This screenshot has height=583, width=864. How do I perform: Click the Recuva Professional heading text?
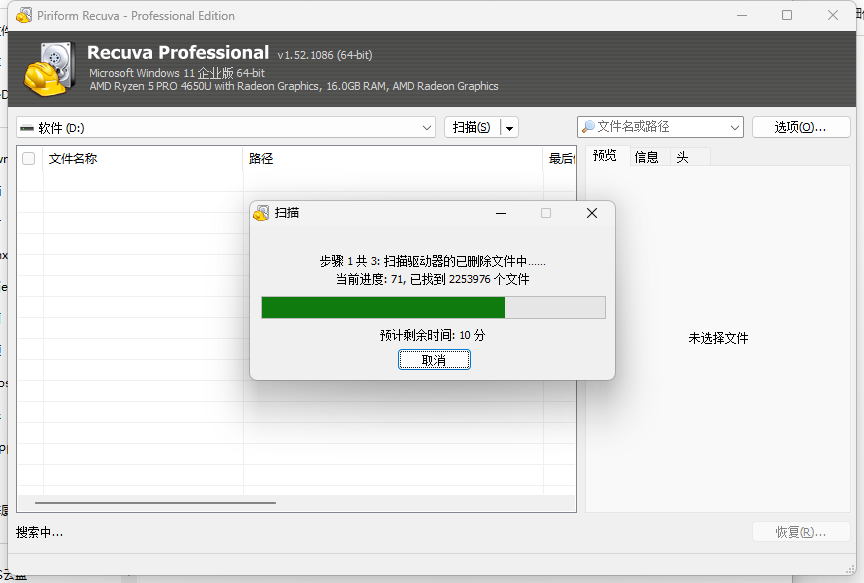pyautogui.click(x=178, y=52)
